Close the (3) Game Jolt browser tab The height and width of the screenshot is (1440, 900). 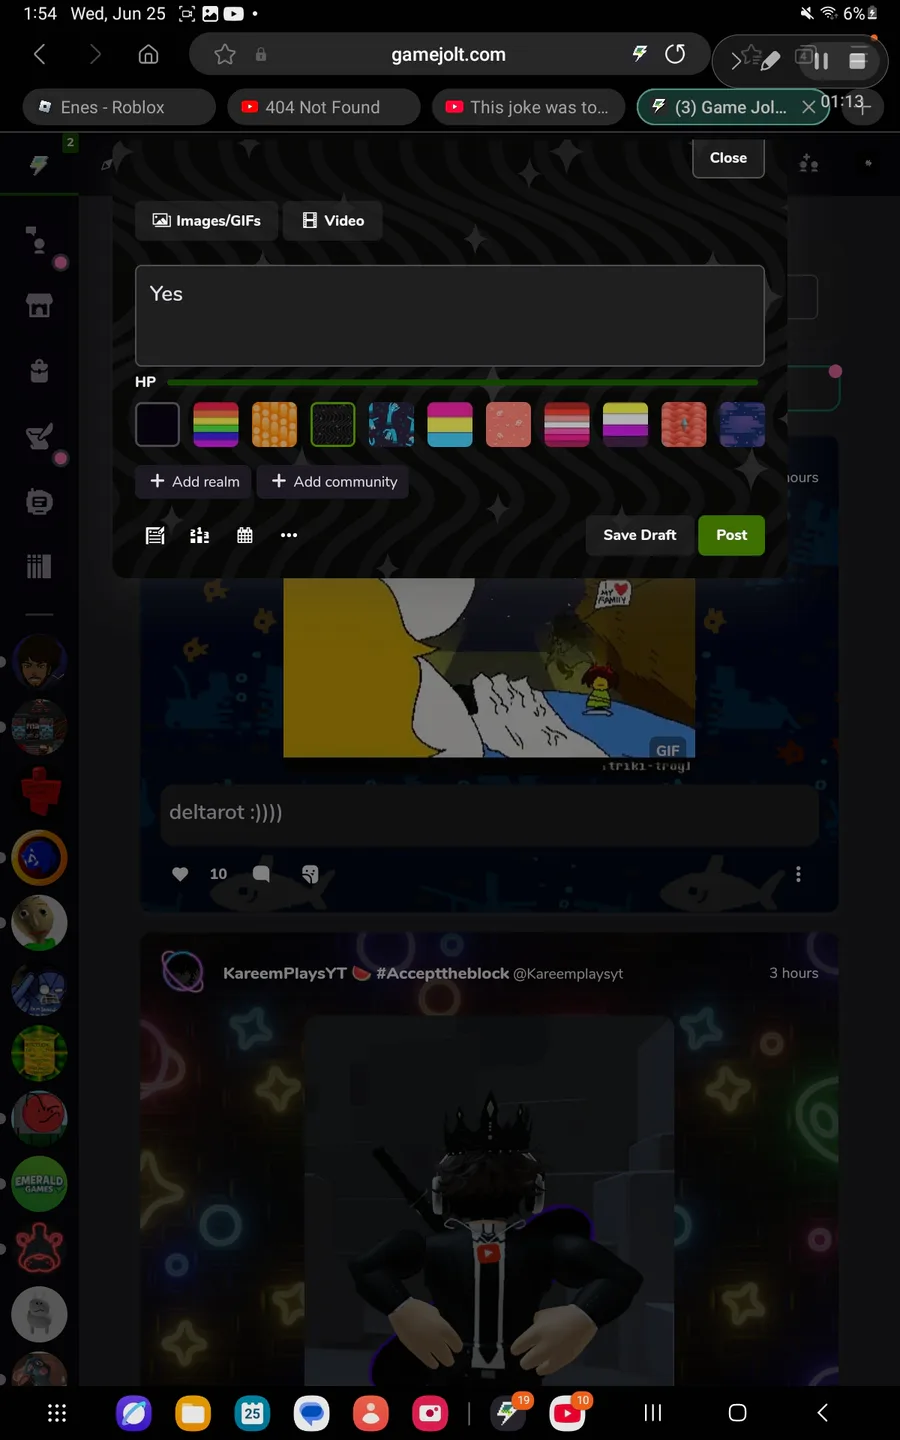(808, 107)
